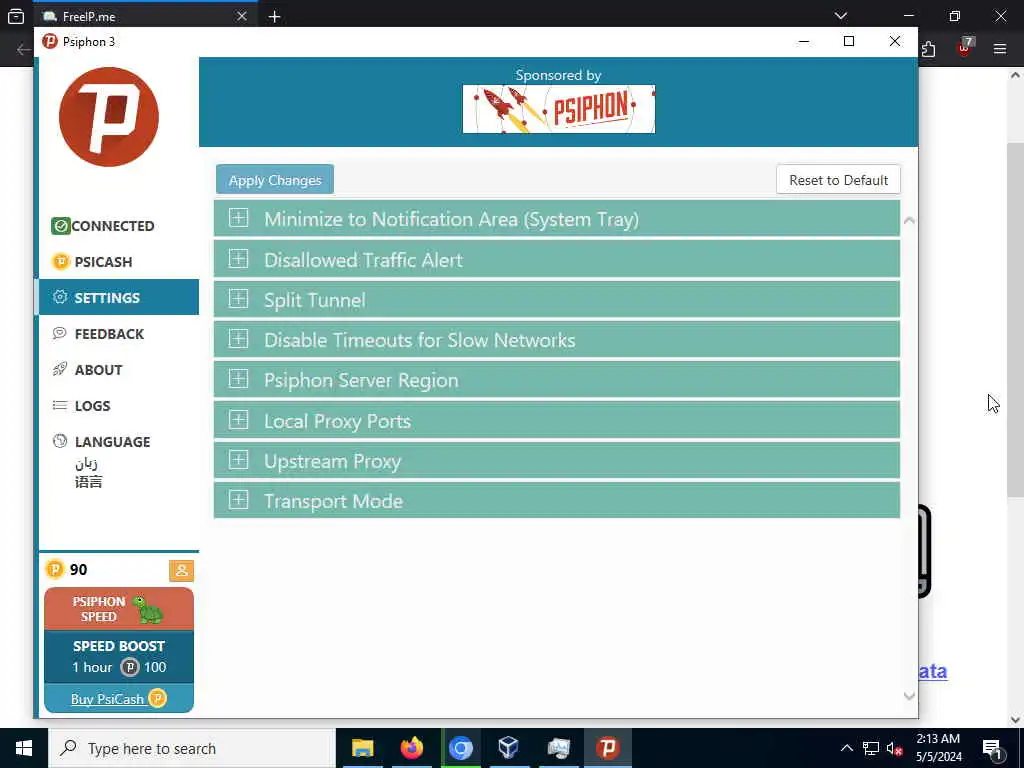The width and height of the screenshot is (1024, 768).
Task: Click the Chinese language label
Action: point(88,482)
